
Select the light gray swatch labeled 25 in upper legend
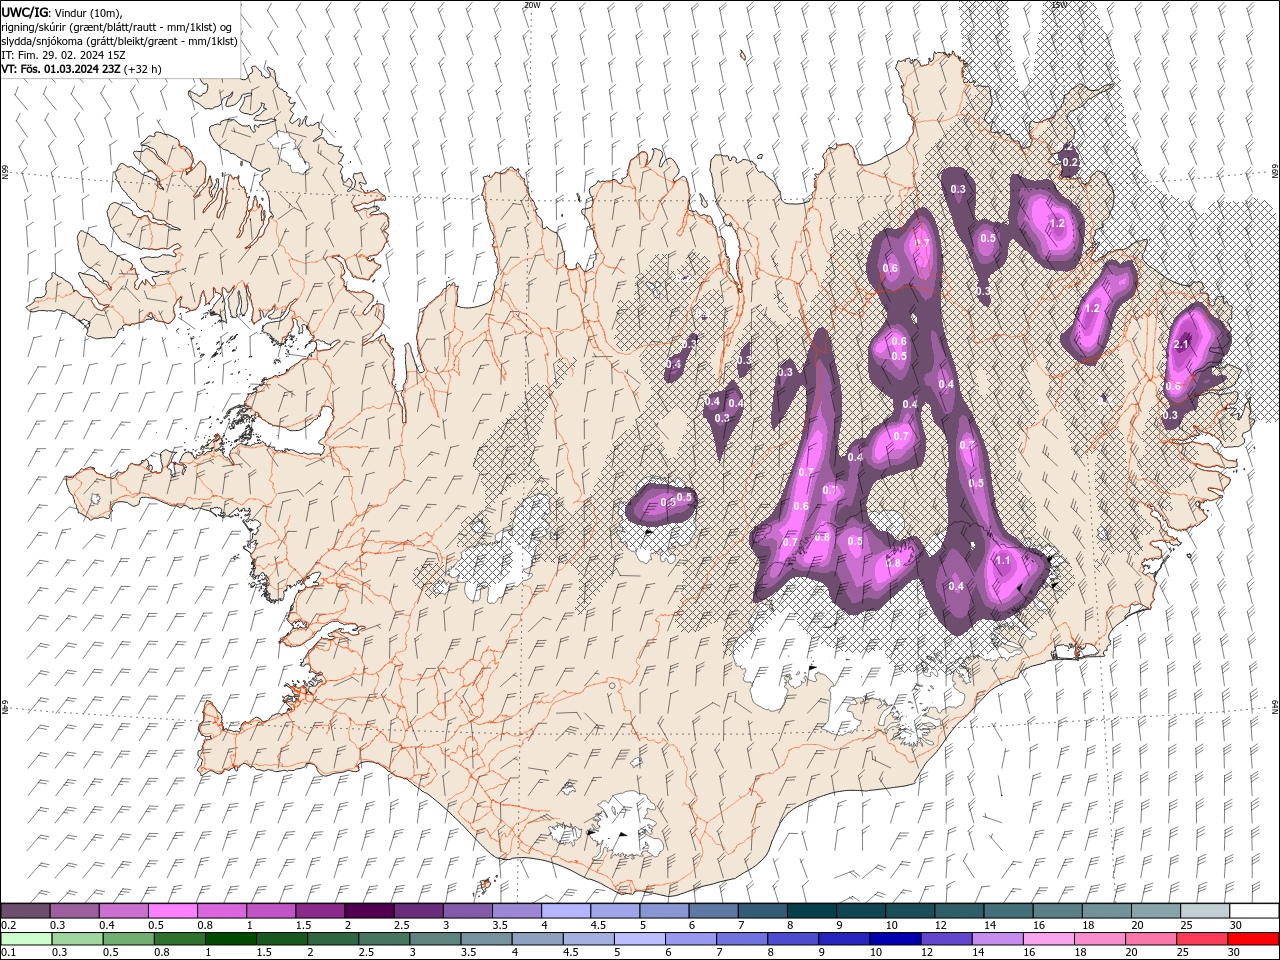point(1204,911)
